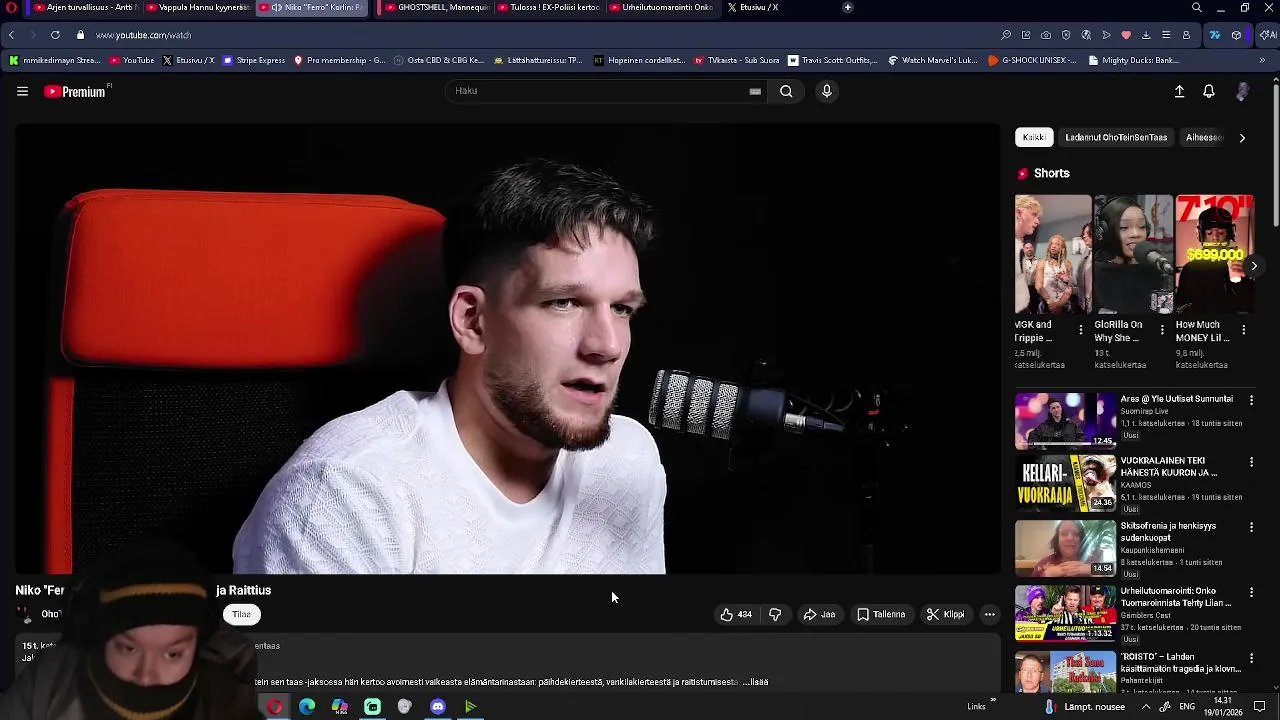
Task: Open TVkaista - Sub Suora bookmark
Action: (x=736, y=60)
